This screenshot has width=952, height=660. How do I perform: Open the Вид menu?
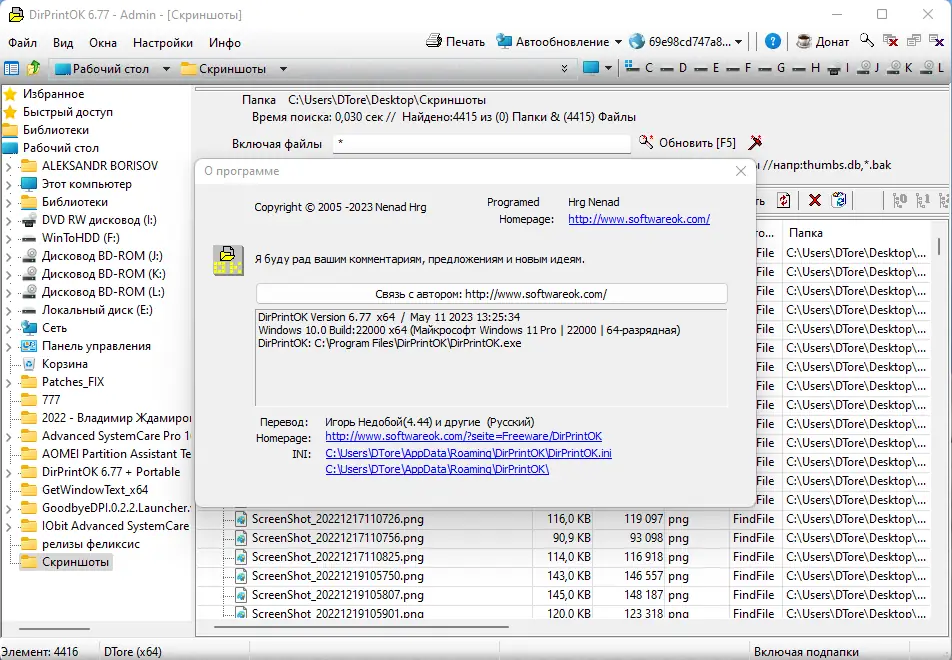pos(63,43)
